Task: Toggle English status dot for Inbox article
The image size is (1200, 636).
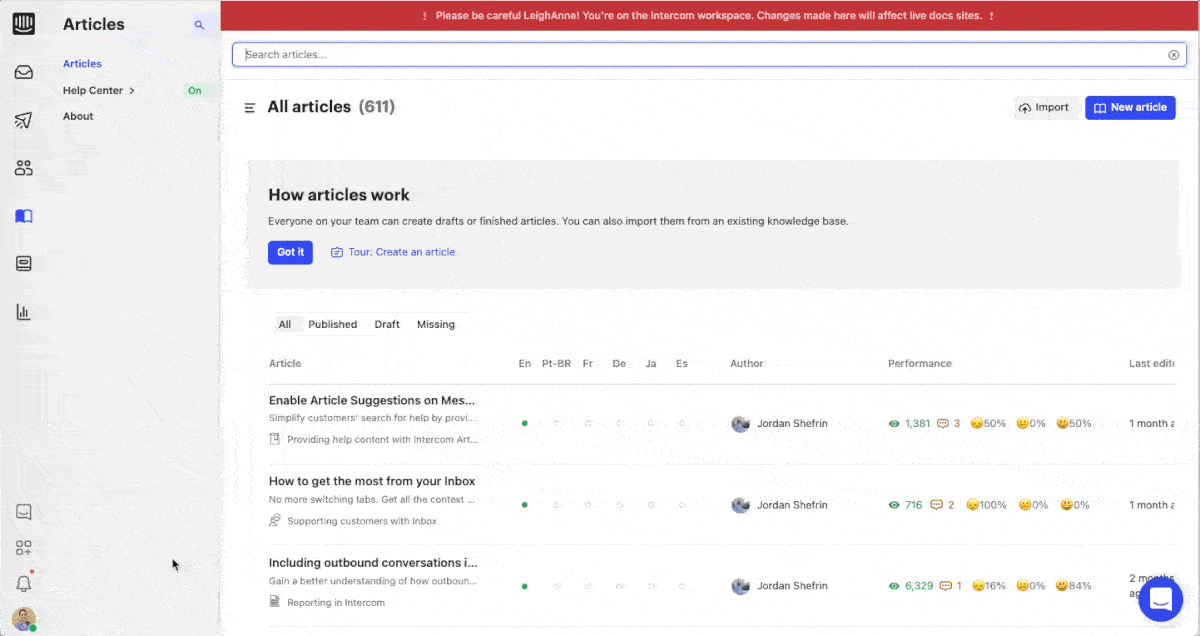Action: (x=524, y=505)
